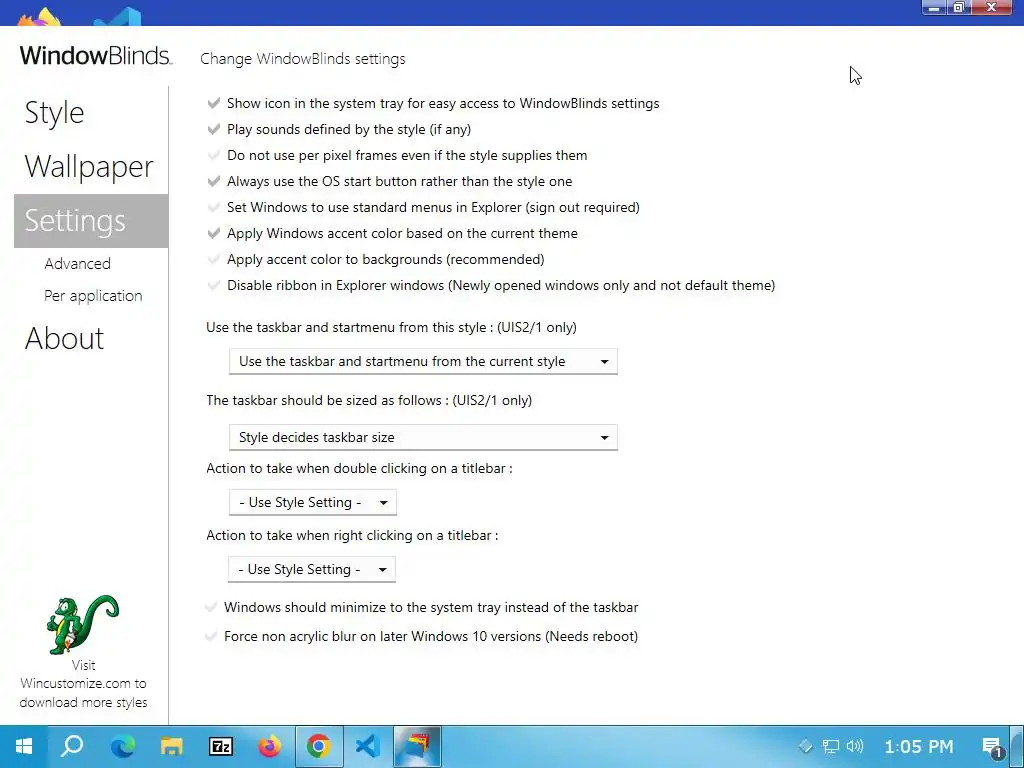Enable Disable ribbon in Explorer windows
Image resolution: width=1024 pixels, height=768 pixels.
tap(214, 286)
